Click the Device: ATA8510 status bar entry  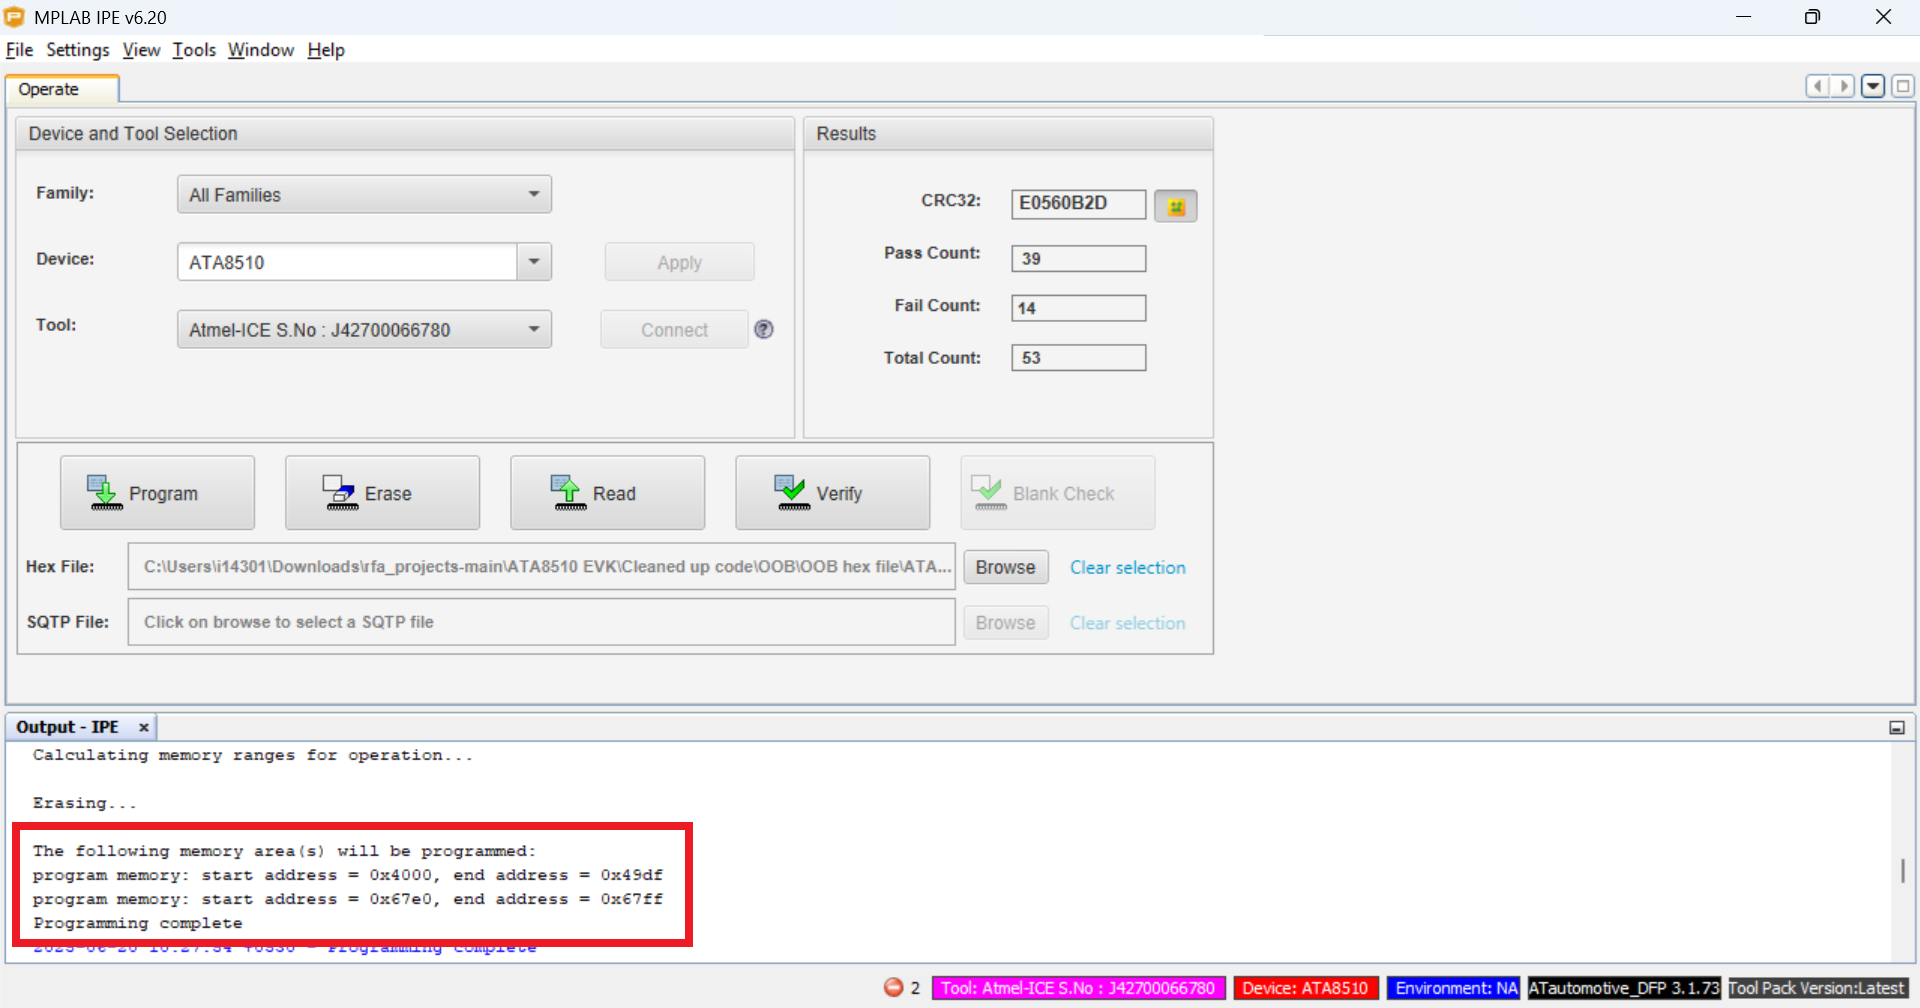[x=1305, y=988]
